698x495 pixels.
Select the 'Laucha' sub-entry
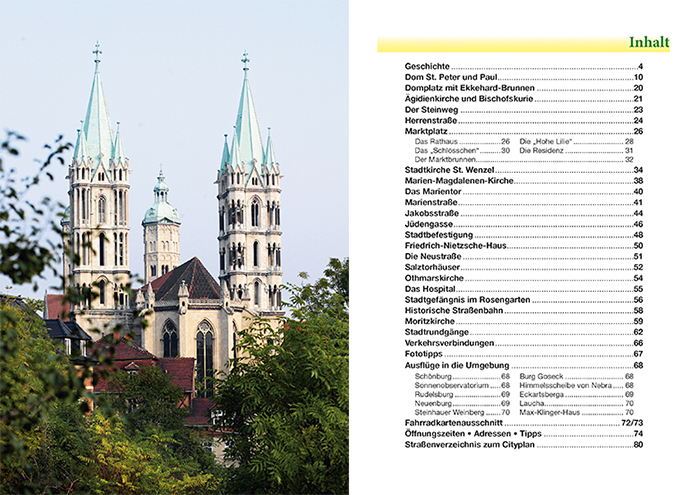(576, 403)
